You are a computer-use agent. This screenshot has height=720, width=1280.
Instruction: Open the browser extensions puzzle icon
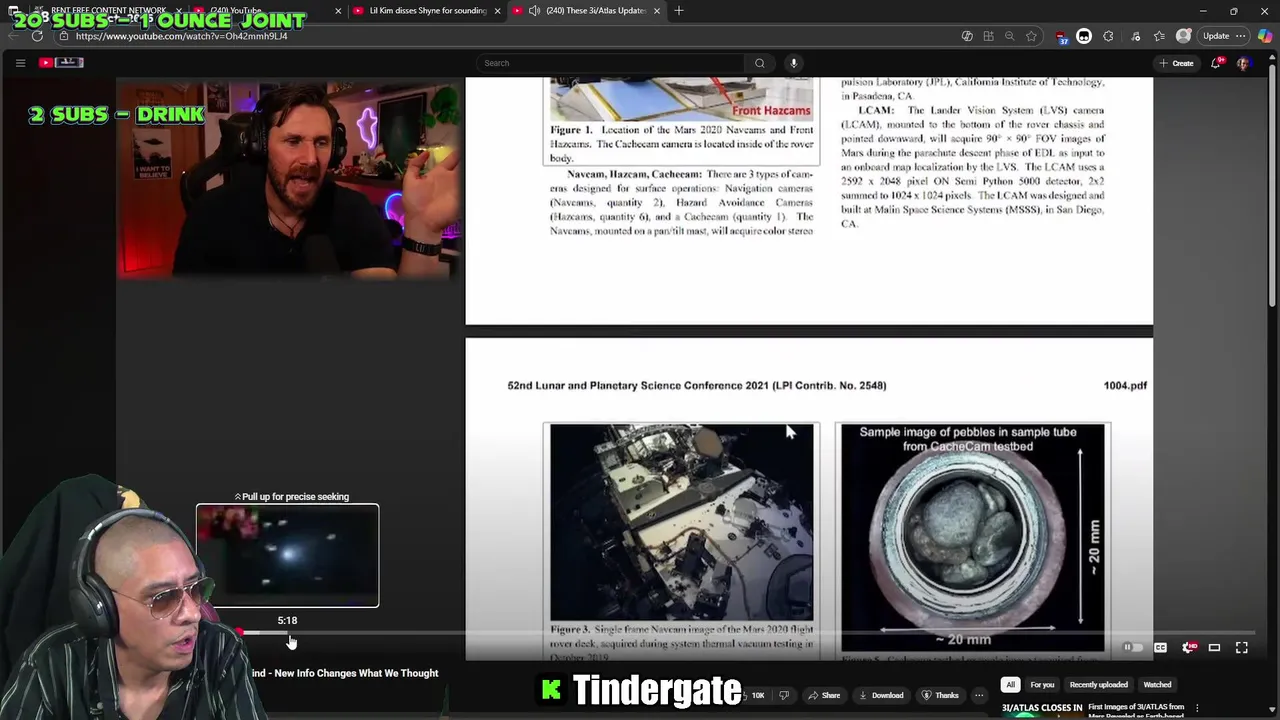[x=1108, y=36]
